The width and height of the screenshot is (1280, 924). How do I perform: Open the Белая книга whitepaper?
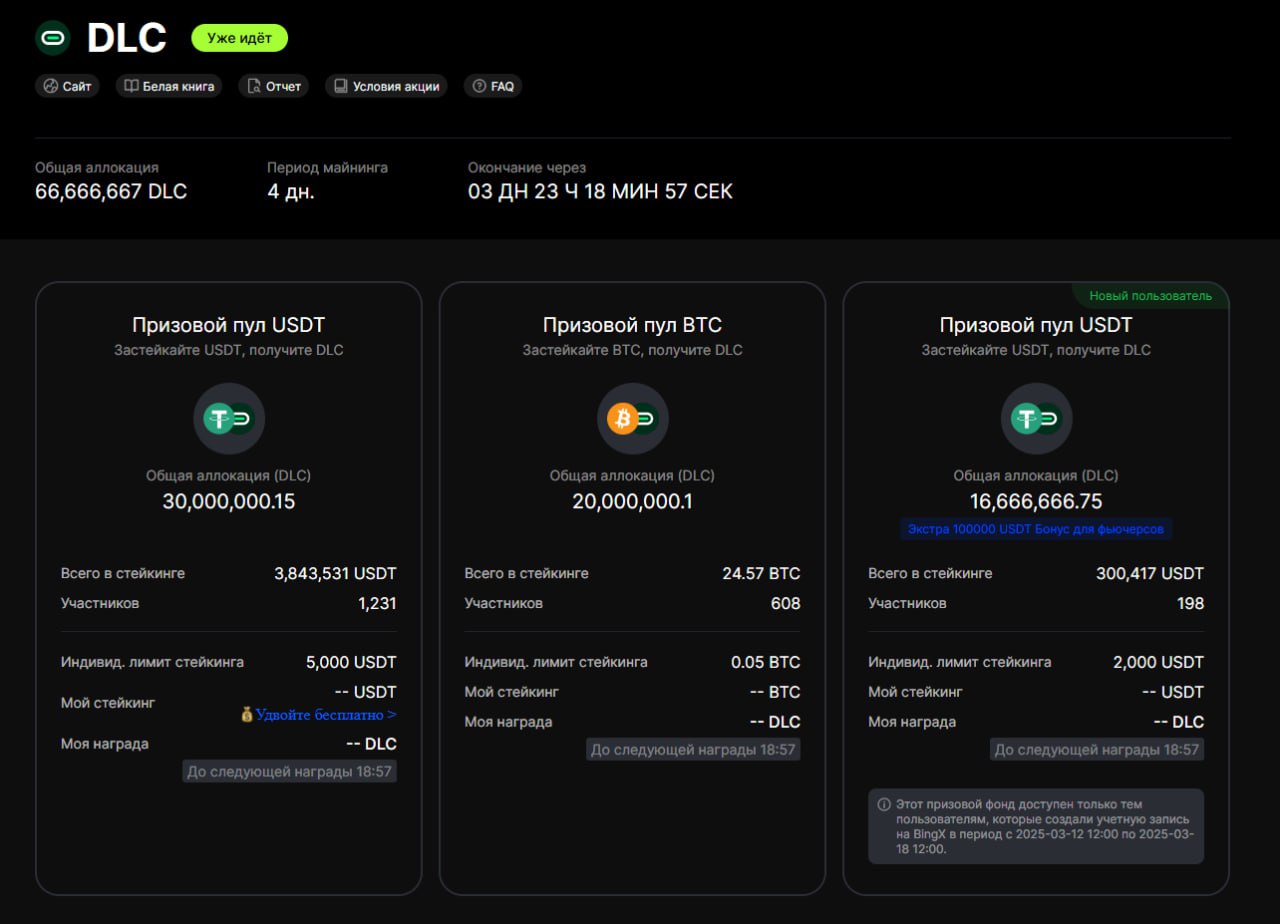click(x=169, y=86)
